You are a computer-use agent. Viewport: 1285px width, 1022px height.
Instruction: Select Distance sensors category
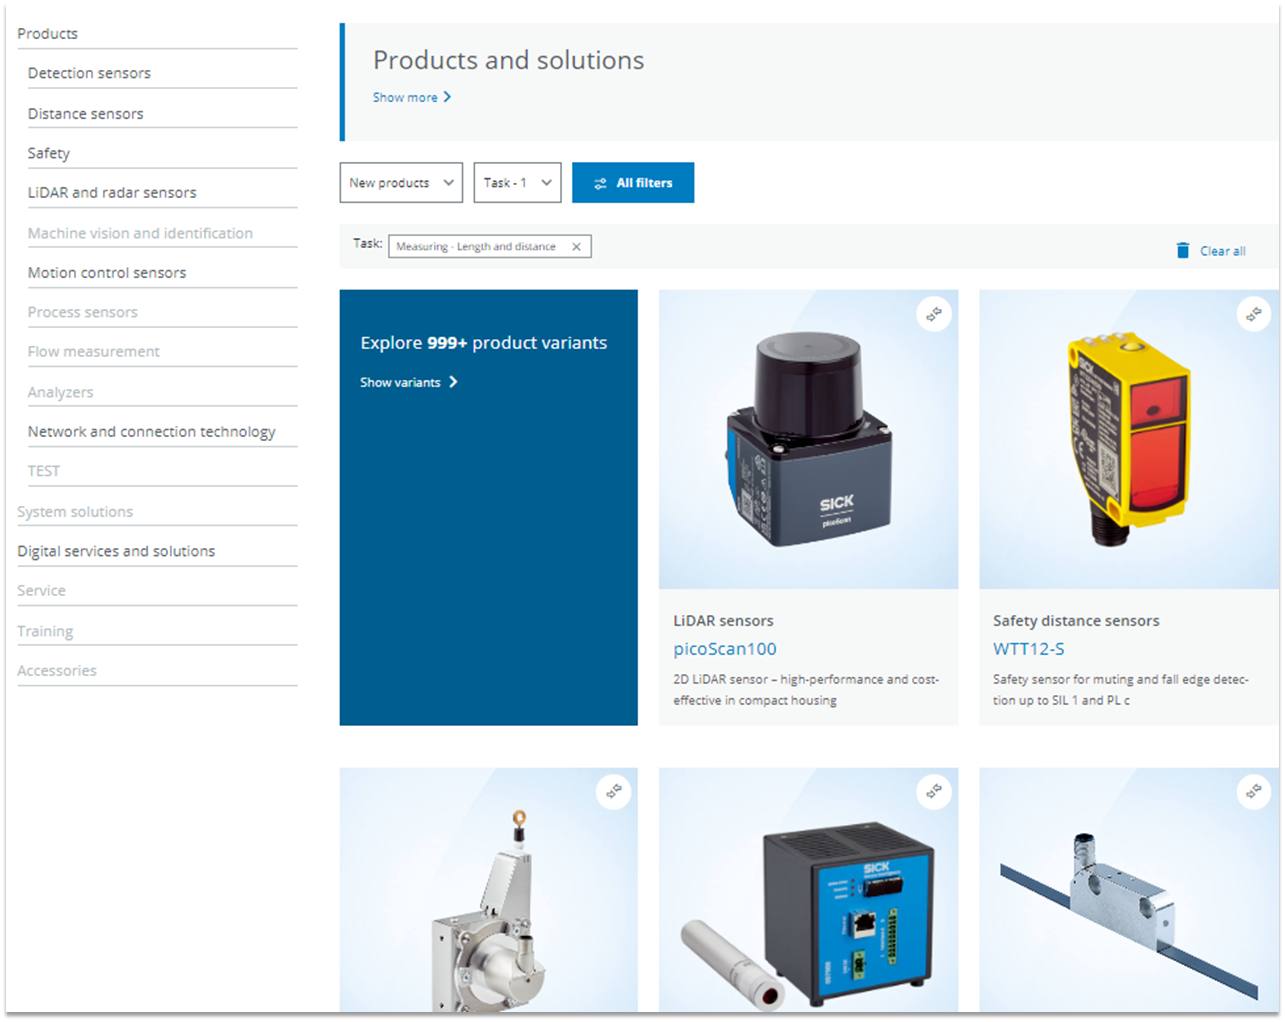point(85,114)
